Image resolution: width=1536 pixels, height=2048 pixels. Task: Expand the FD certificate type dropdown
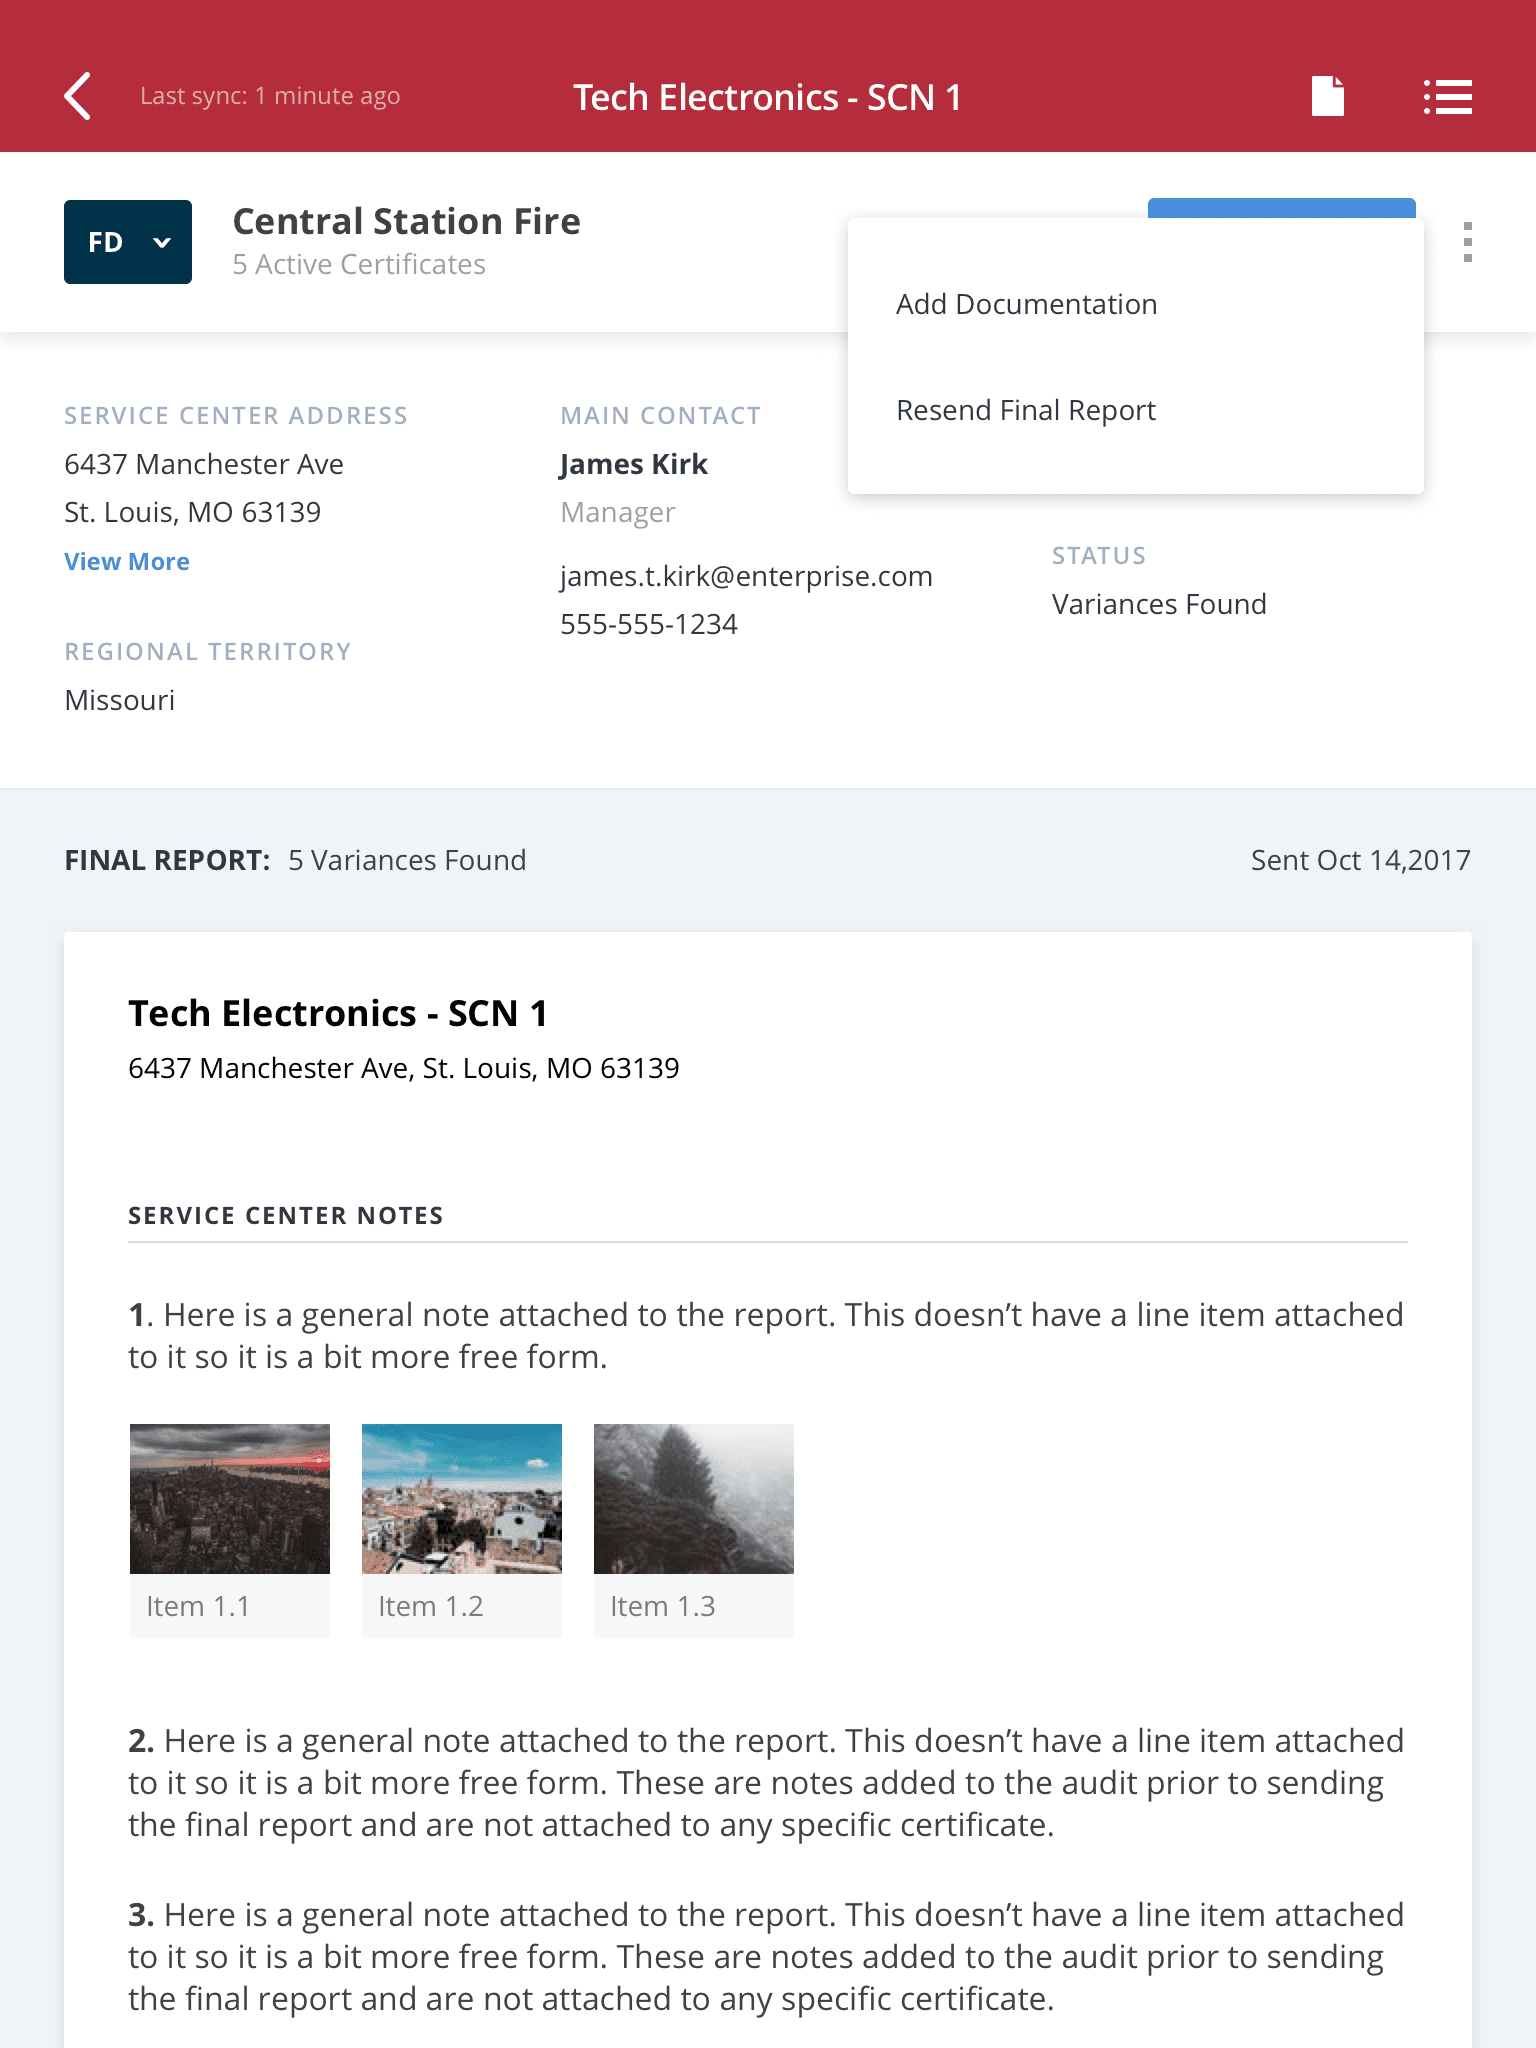pyautogui.click(x=128, y=242)
